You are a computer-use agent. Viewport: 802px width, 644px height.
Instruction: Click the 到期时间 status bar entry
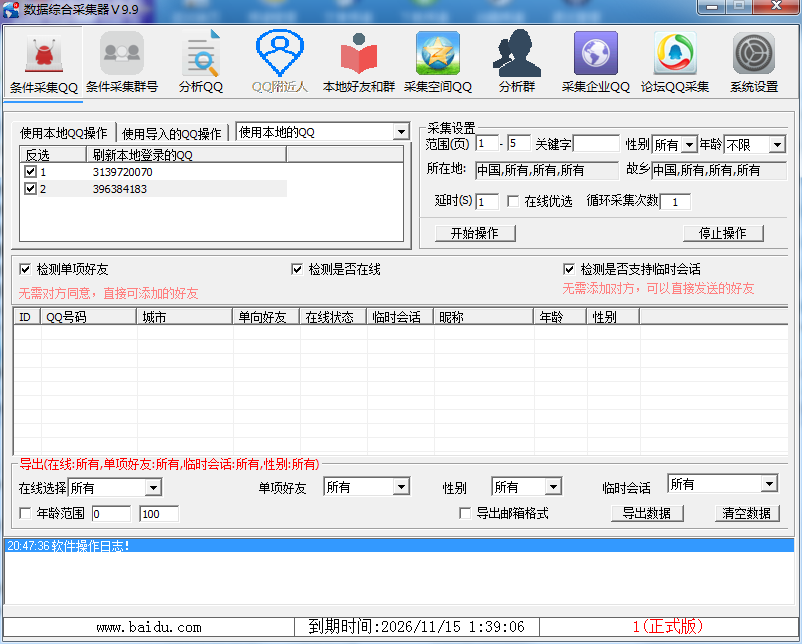click(x=416, y=627)
